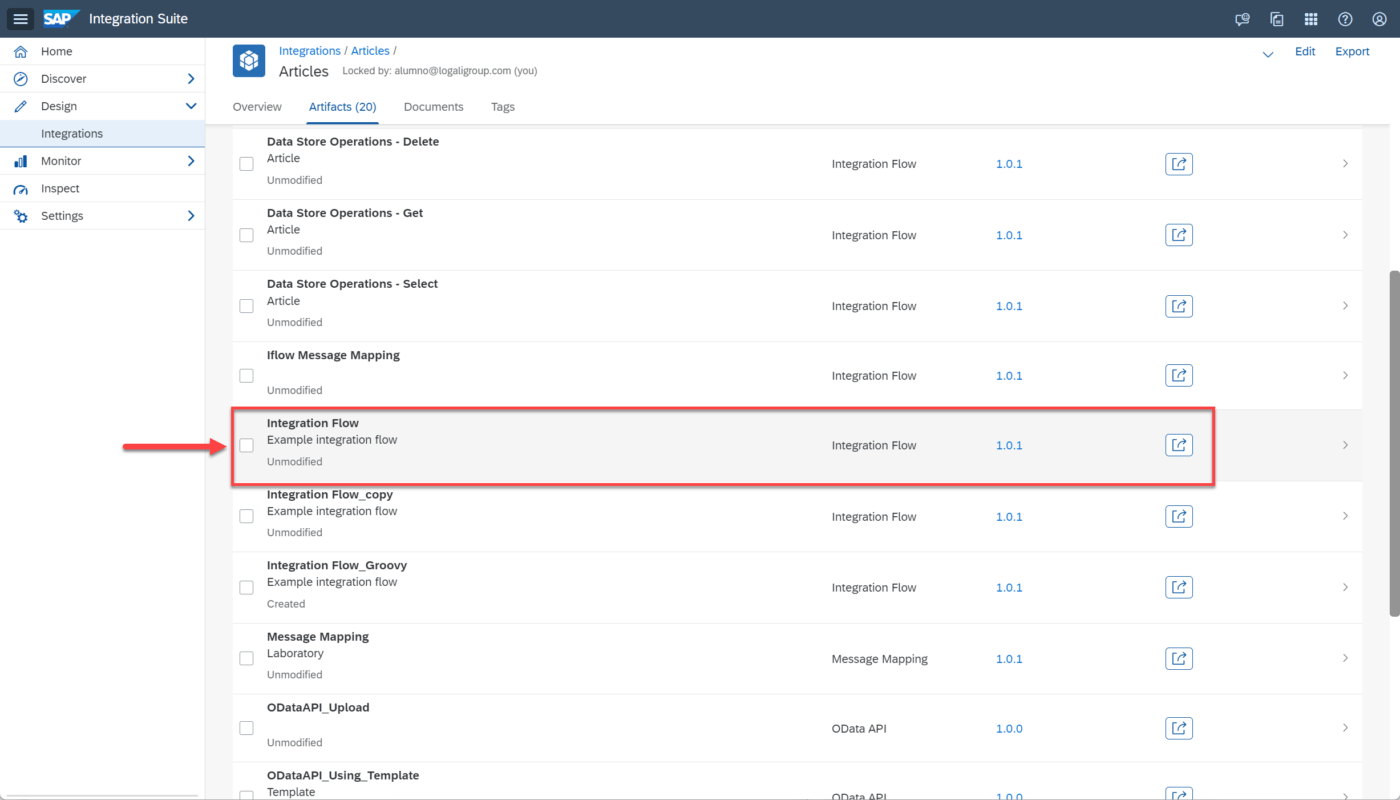
Task: Tick the Iflow Message Mapping checkbox
Action: [x=246, y=376]
